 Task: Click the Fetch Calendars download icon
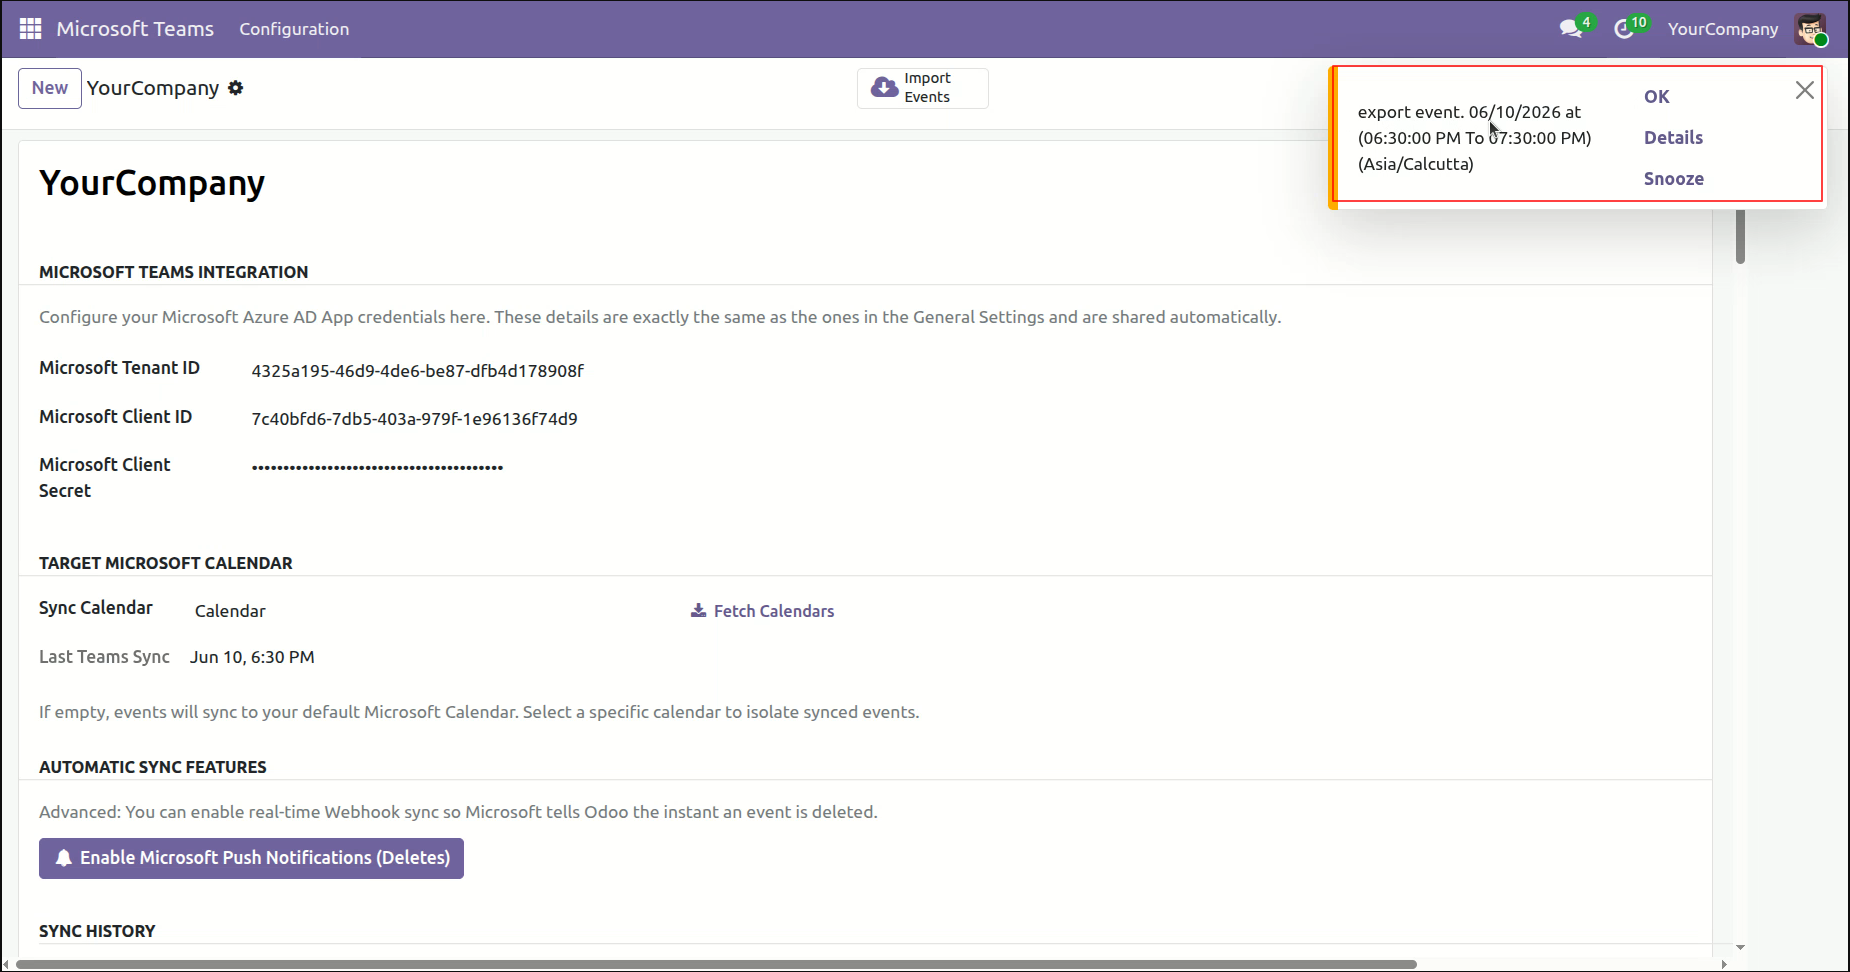click(x=698, y=611)
